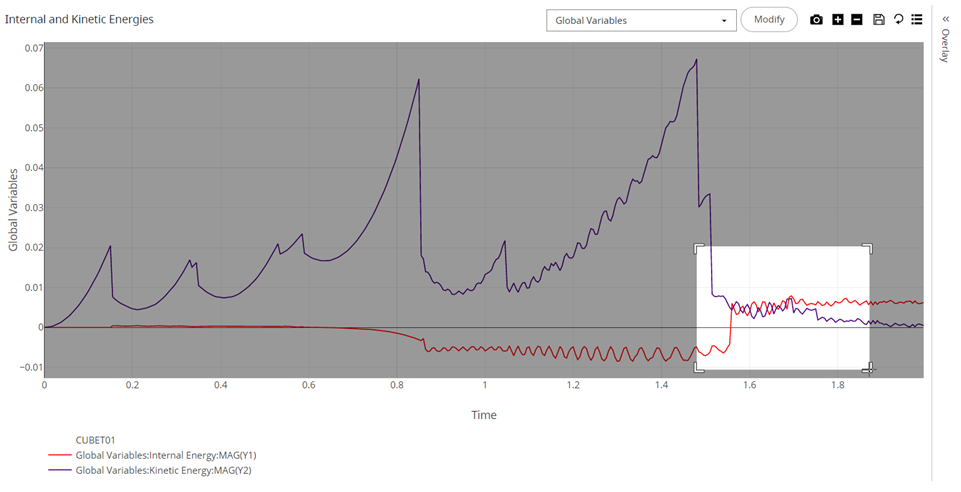
Task: Click the Overlay side panel label
Action: (945, 45)
